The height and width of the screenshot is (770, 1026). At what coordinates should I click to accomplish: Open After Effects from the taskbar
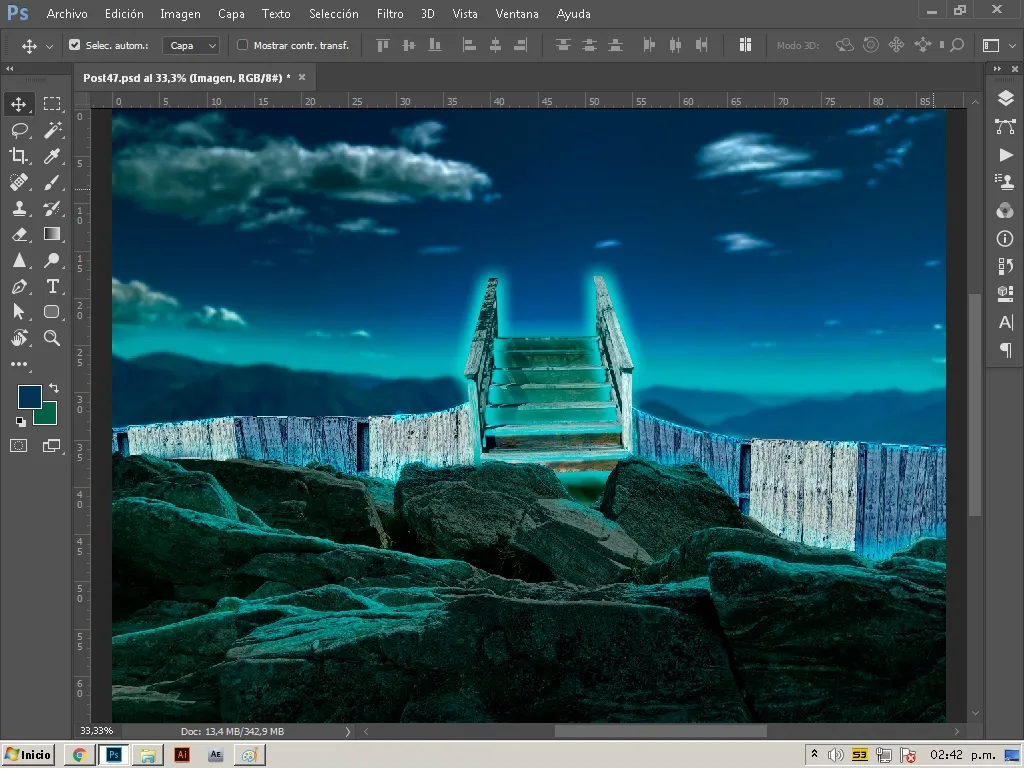(215, 755)
